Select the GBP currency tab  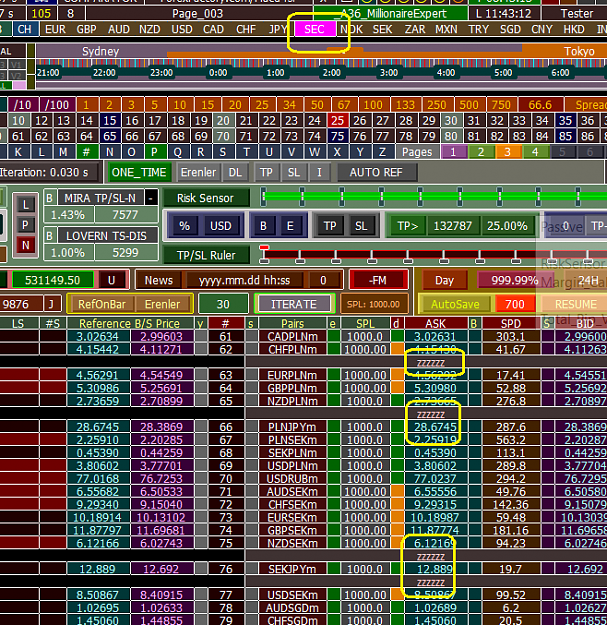[x=86, y=29]
